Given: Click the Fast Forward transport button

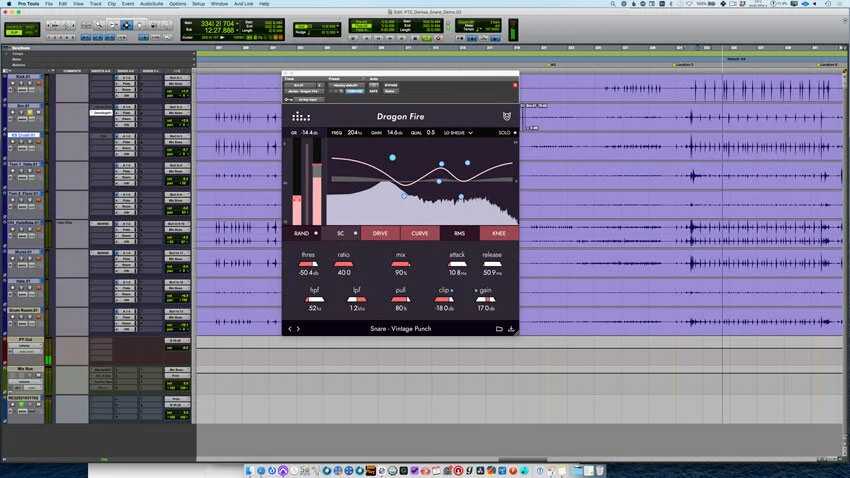Looking at the screenshot, I should point(390,38).
